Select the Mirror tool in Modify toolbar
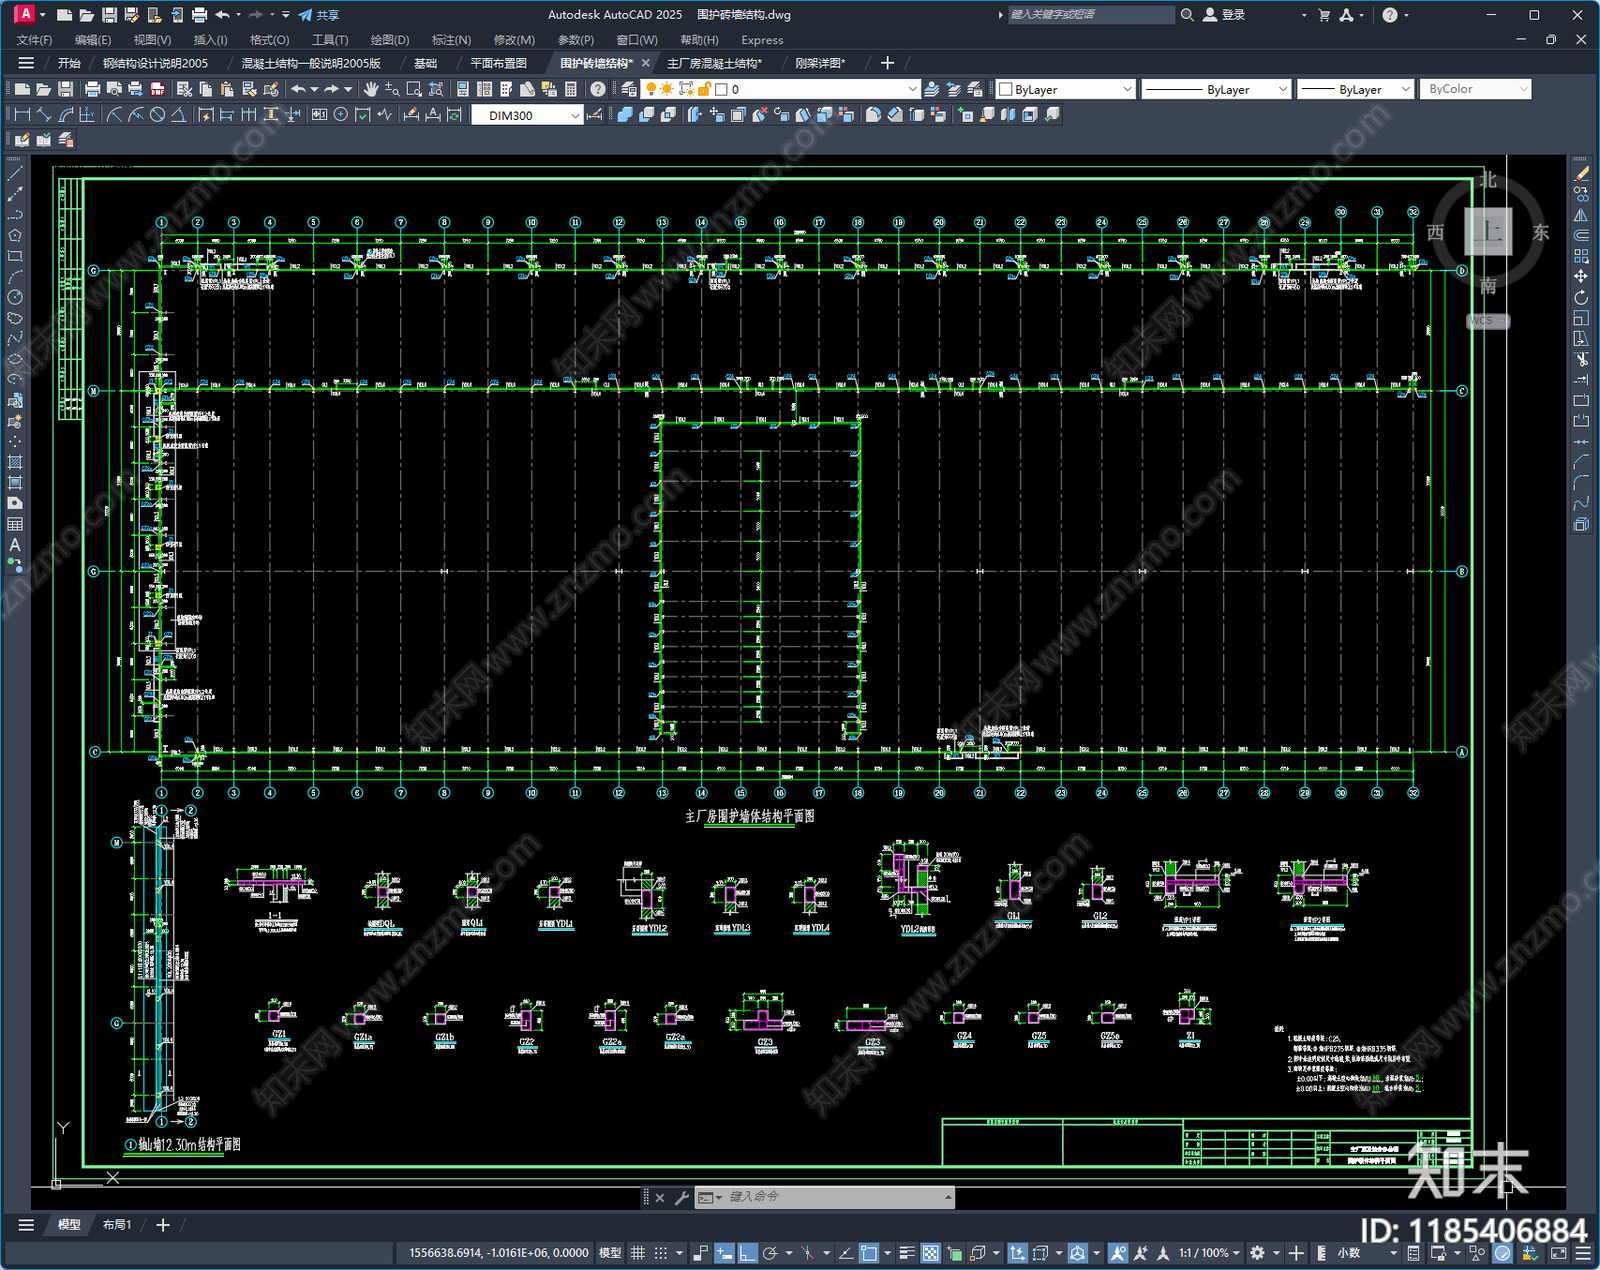This screenshot has width=1600, height=1270. coord(1581,215)
